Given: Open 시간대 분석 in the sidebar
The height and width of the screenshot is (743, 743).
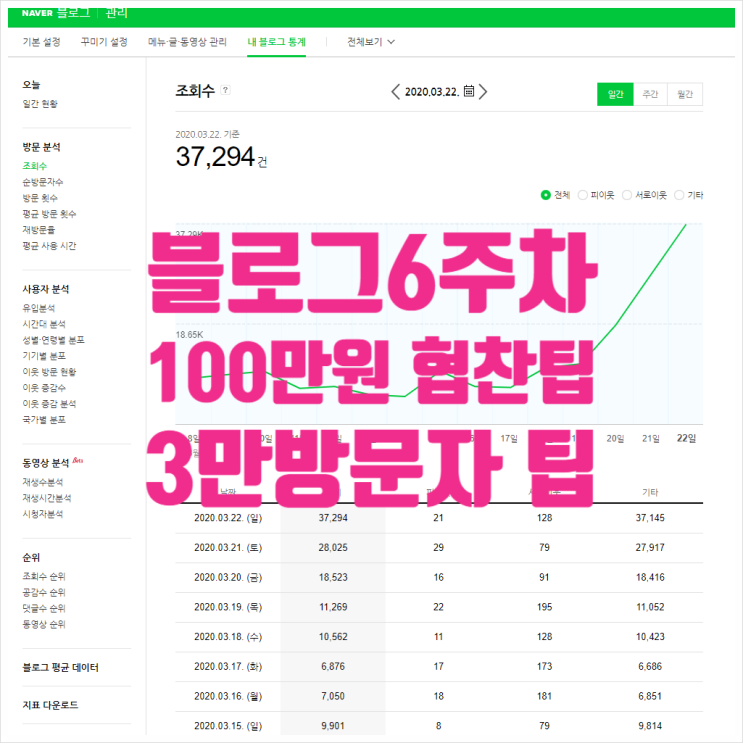Looking at the screenshot, I should (x=44, y=324).
